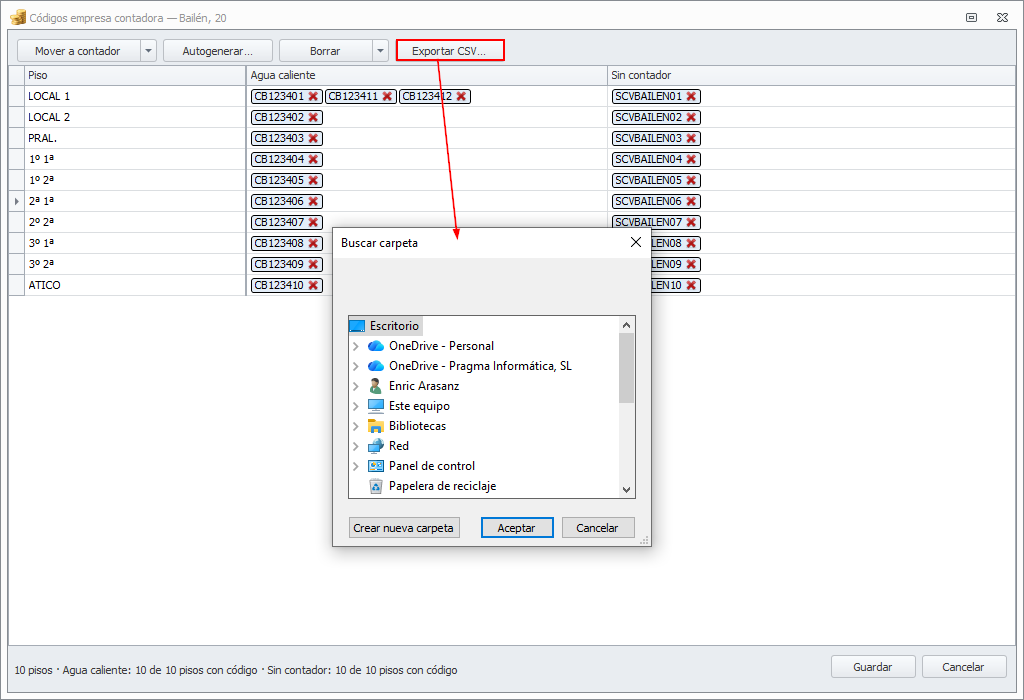The image size is (1024, 700).
Task: Cancel the Buscar carpeta dialog
Action: point(597,528)
